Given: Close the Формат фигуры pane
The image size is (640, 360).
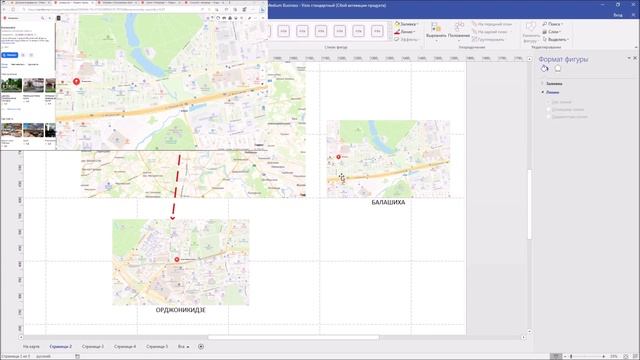Looking at the screenshot, I should [x=635, y=58].
